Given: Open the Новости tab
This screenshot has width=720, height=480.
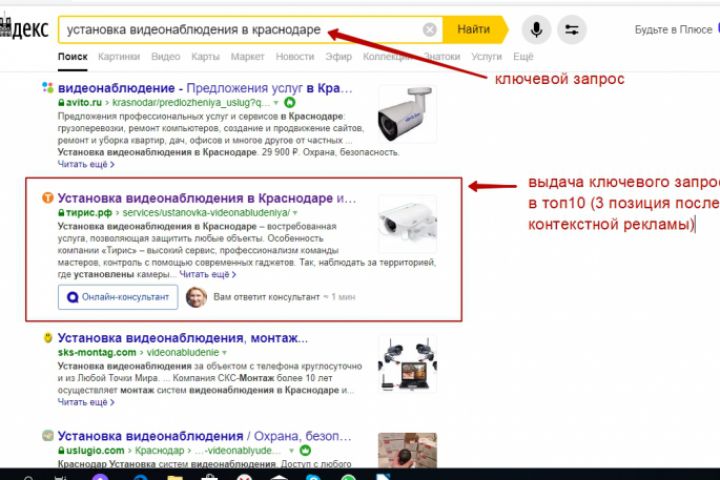Looking at the screenshot, I should [x=295, y=57].
